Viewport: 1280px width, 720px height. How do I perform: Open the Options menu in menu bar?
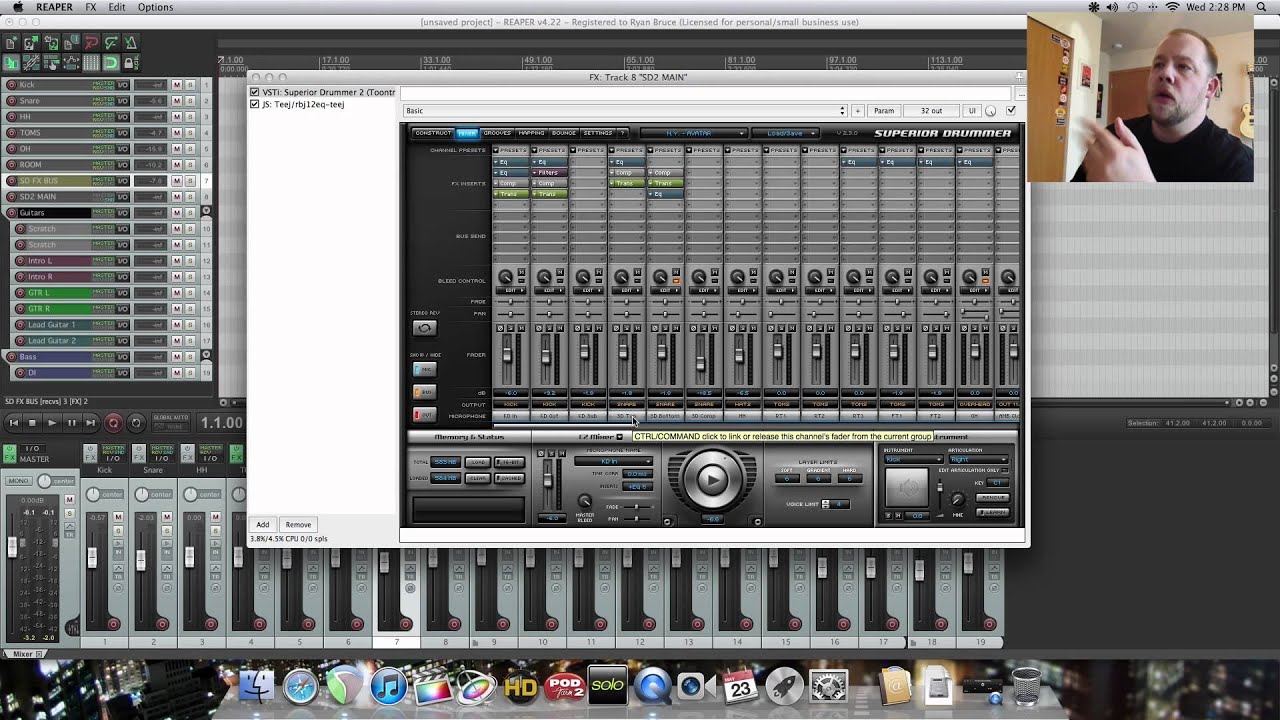[155, 7]
